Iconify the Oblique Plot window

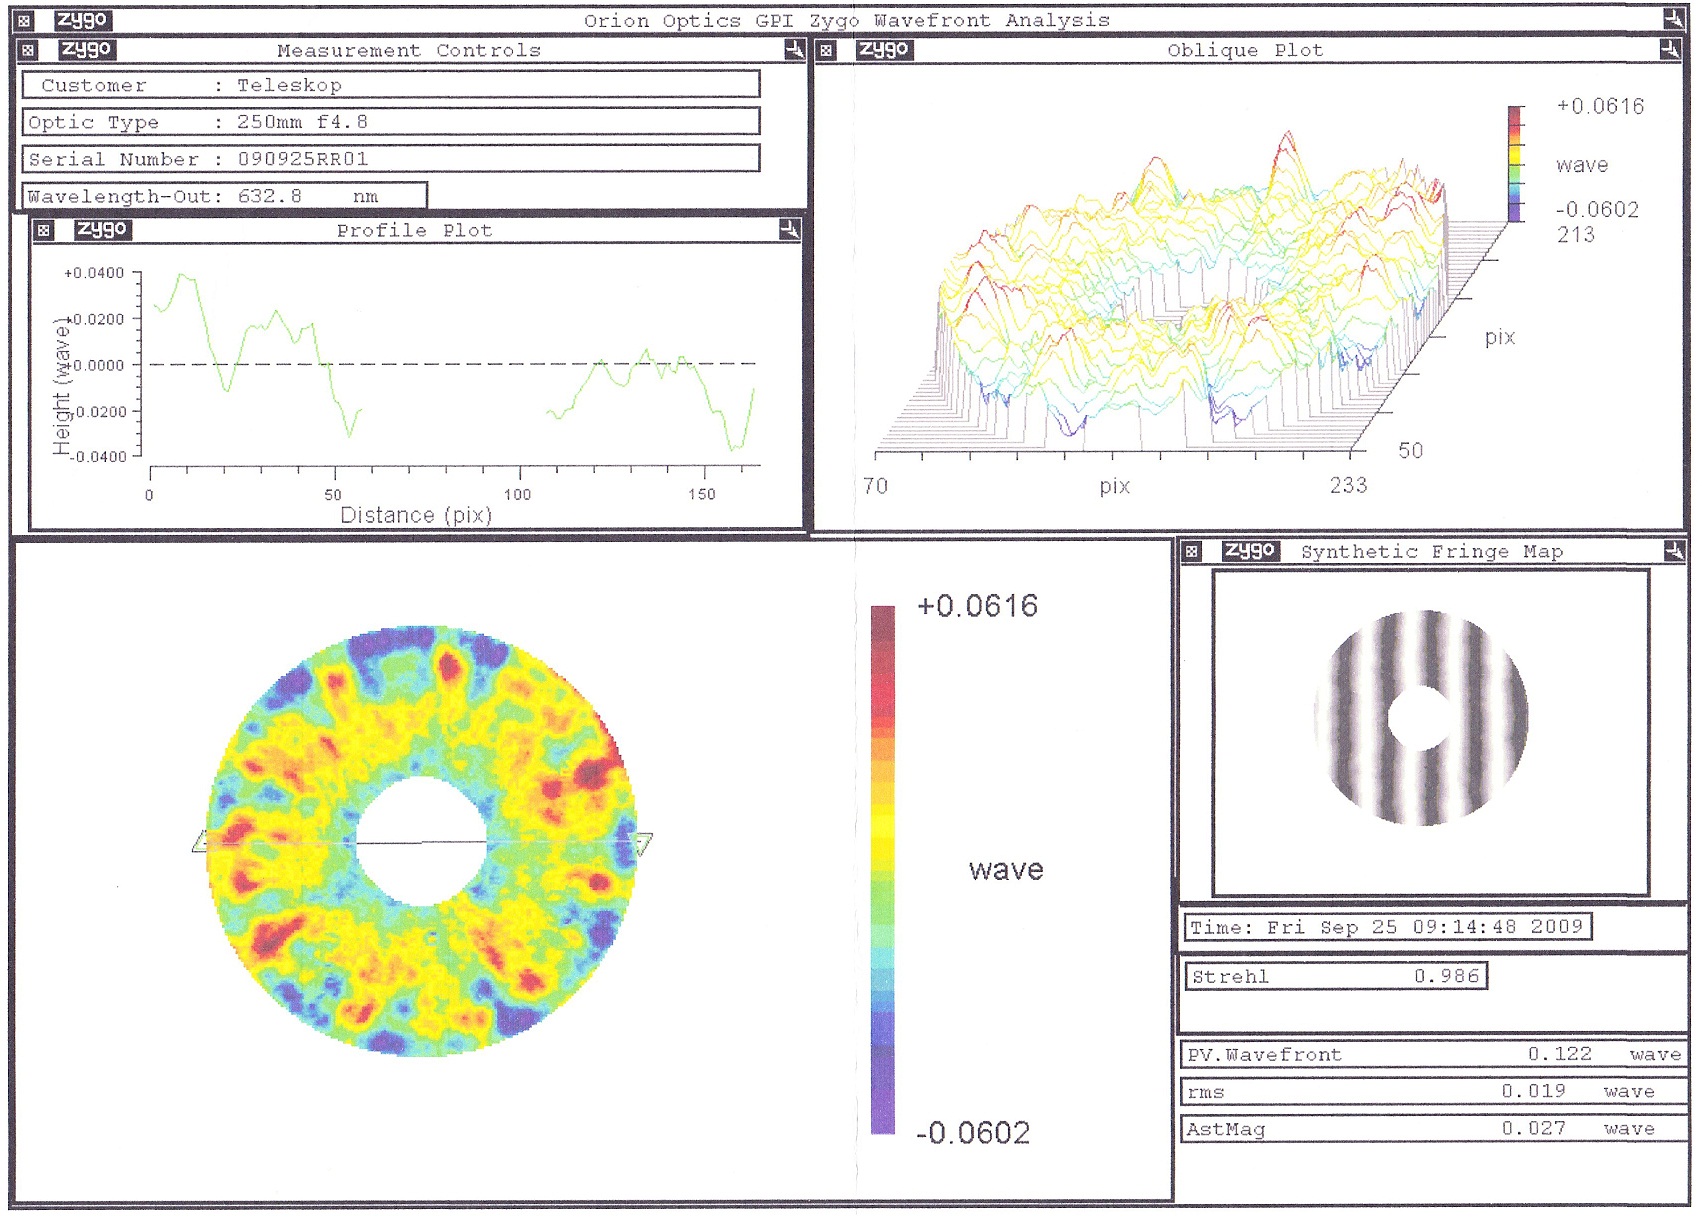[1670, 49]
